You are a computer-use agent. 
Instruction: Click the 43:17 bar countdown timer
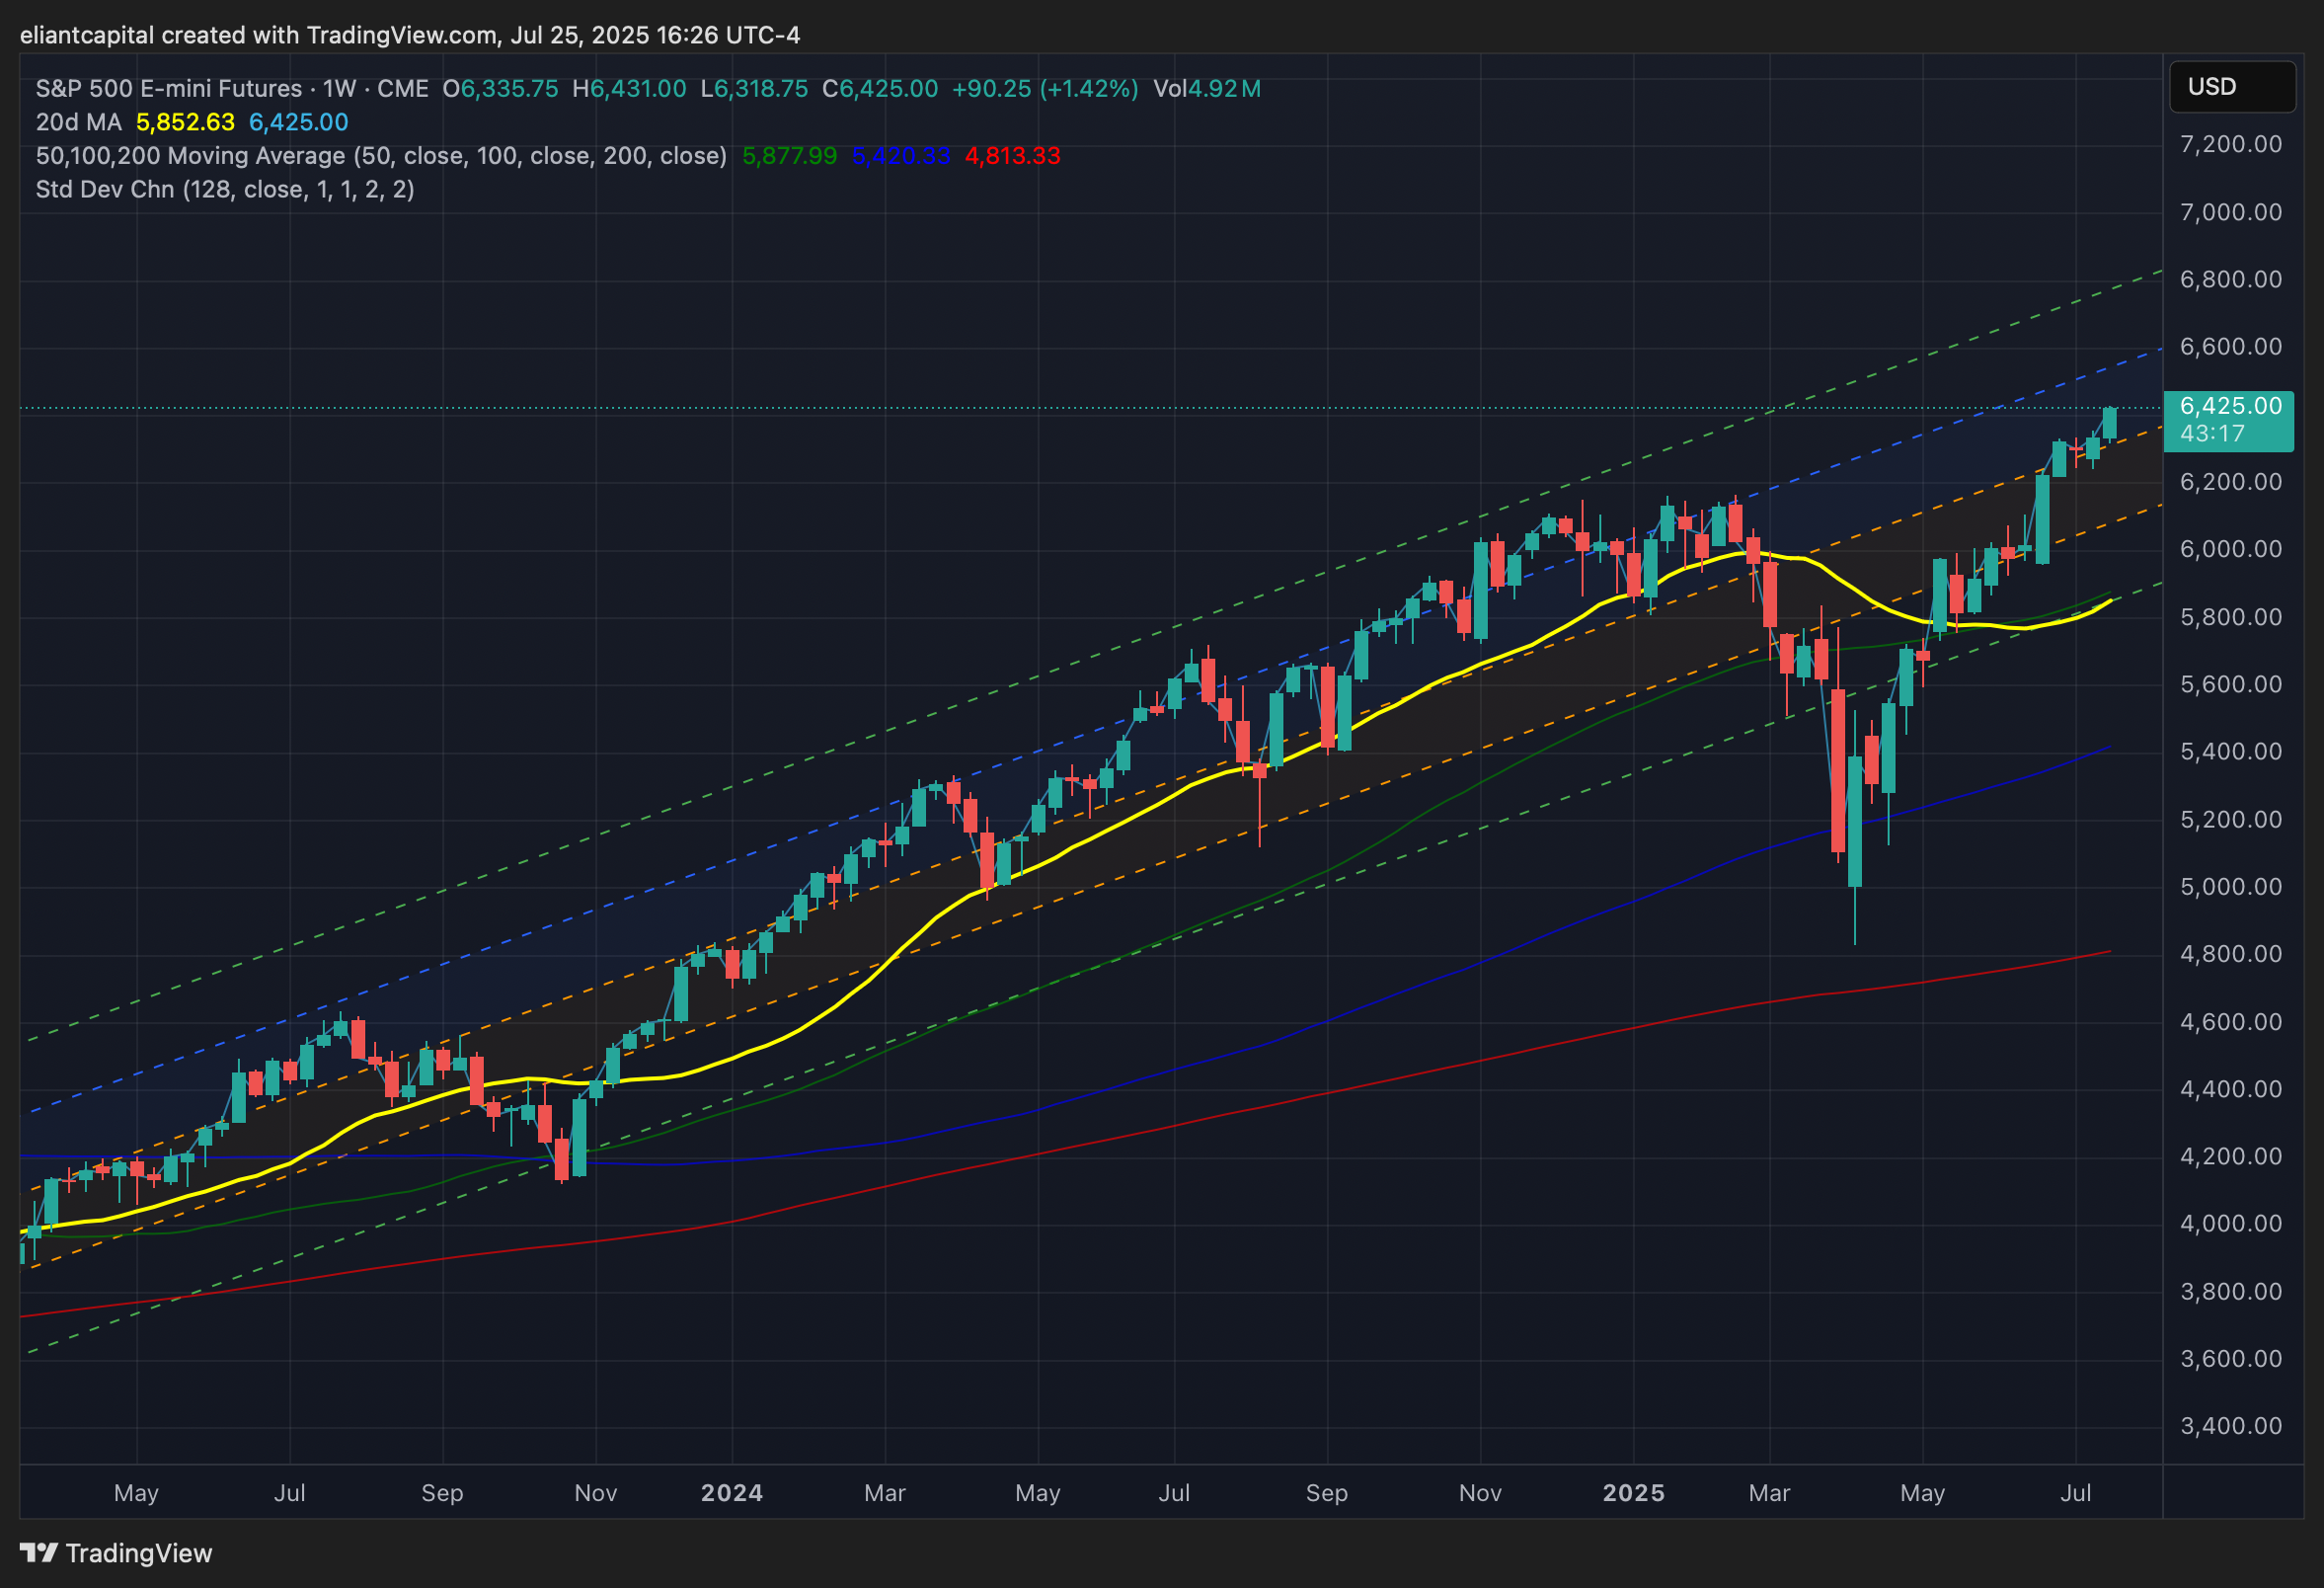tap(2212, 434)
